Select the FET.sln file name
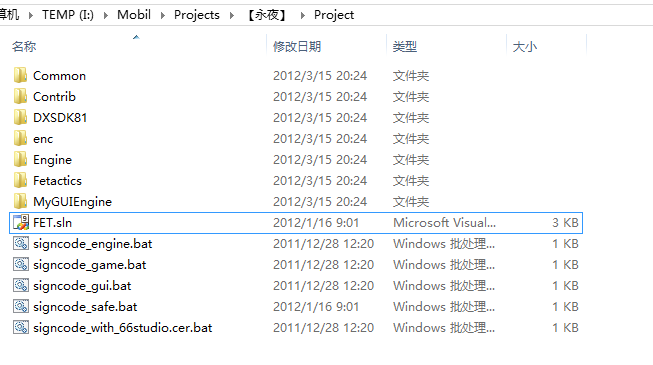Screen dimensions: 653x365 pos(52,222)
